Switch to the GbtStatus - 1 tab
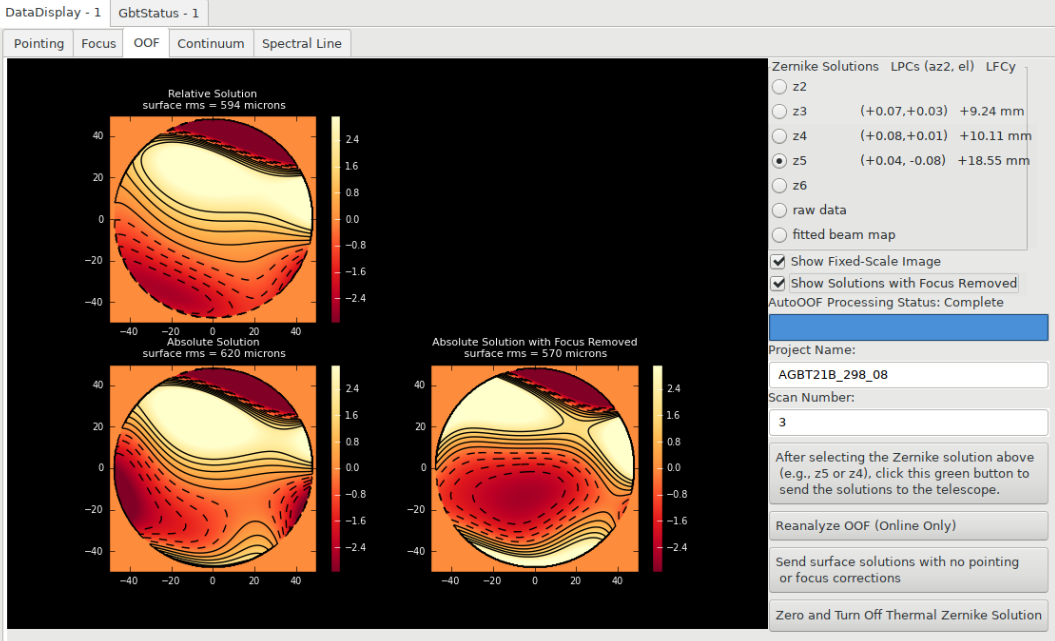Viewport: 1055px width, 641px height. (158, 13)
